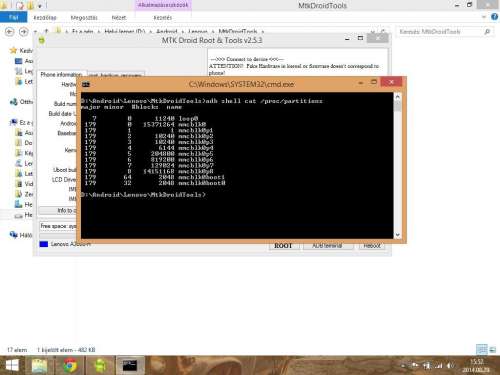Click Properties icon in quick access toolbar
This screenshot has height=375, width=500.
click(x=20, y=5)
